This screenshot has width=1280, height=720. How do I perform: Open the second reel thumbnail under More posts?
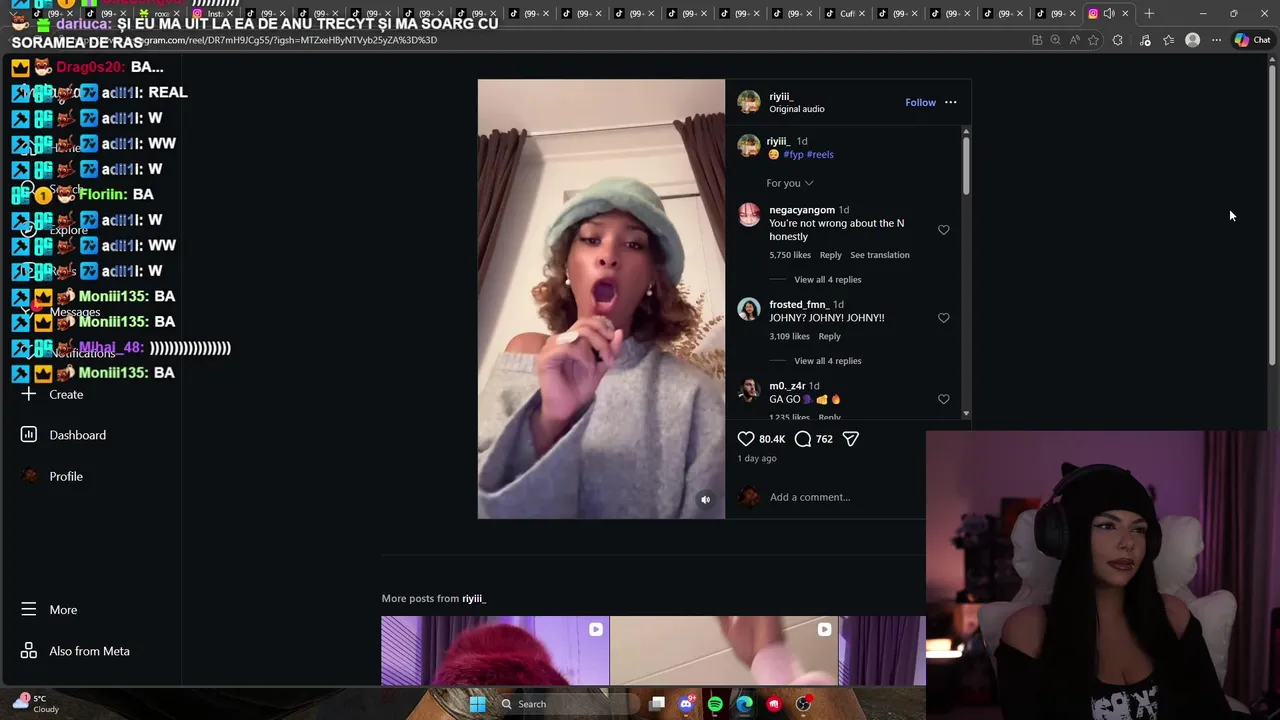(723, 651)
